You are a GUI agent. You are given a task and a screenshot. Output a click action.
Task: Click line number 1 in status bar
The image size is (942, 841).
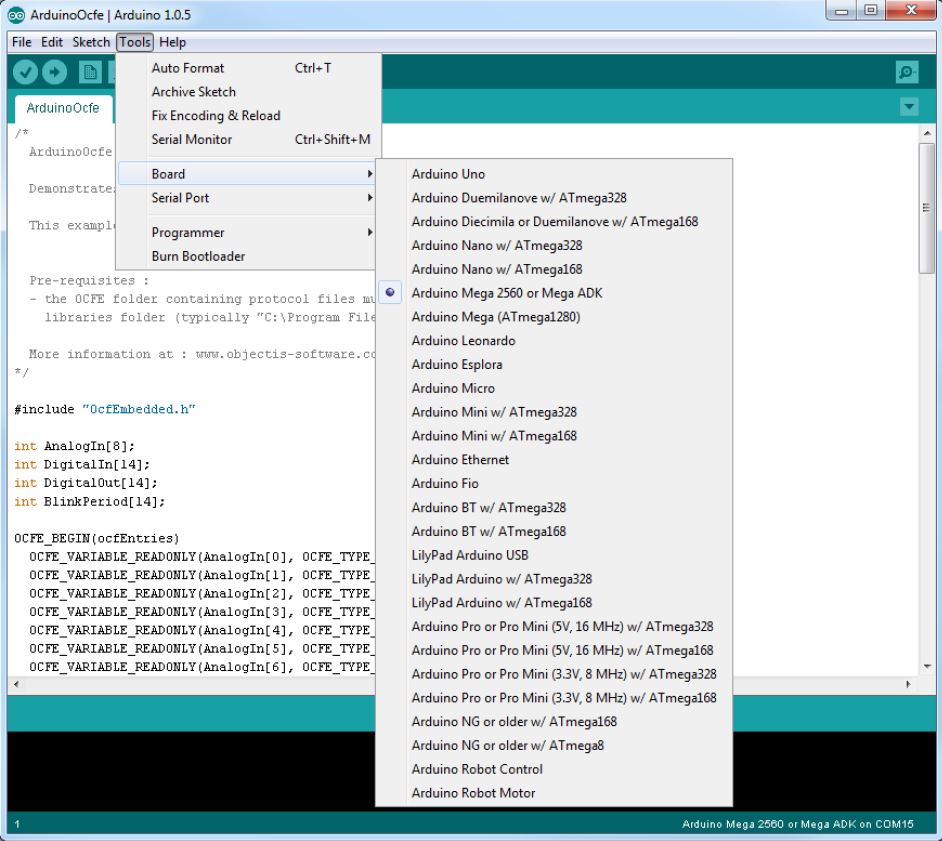click(x=17, y=824)
